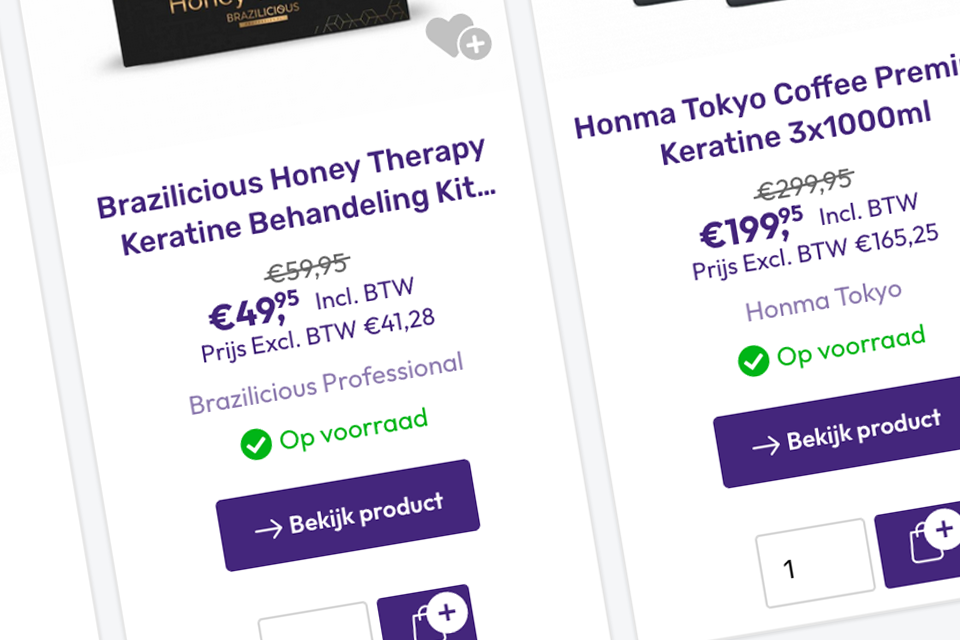This screenshot has width=960, height=640.
Task: Focus the quantity field under Brazilicious product
Action: pyautogui.click(x=315, y=625)
